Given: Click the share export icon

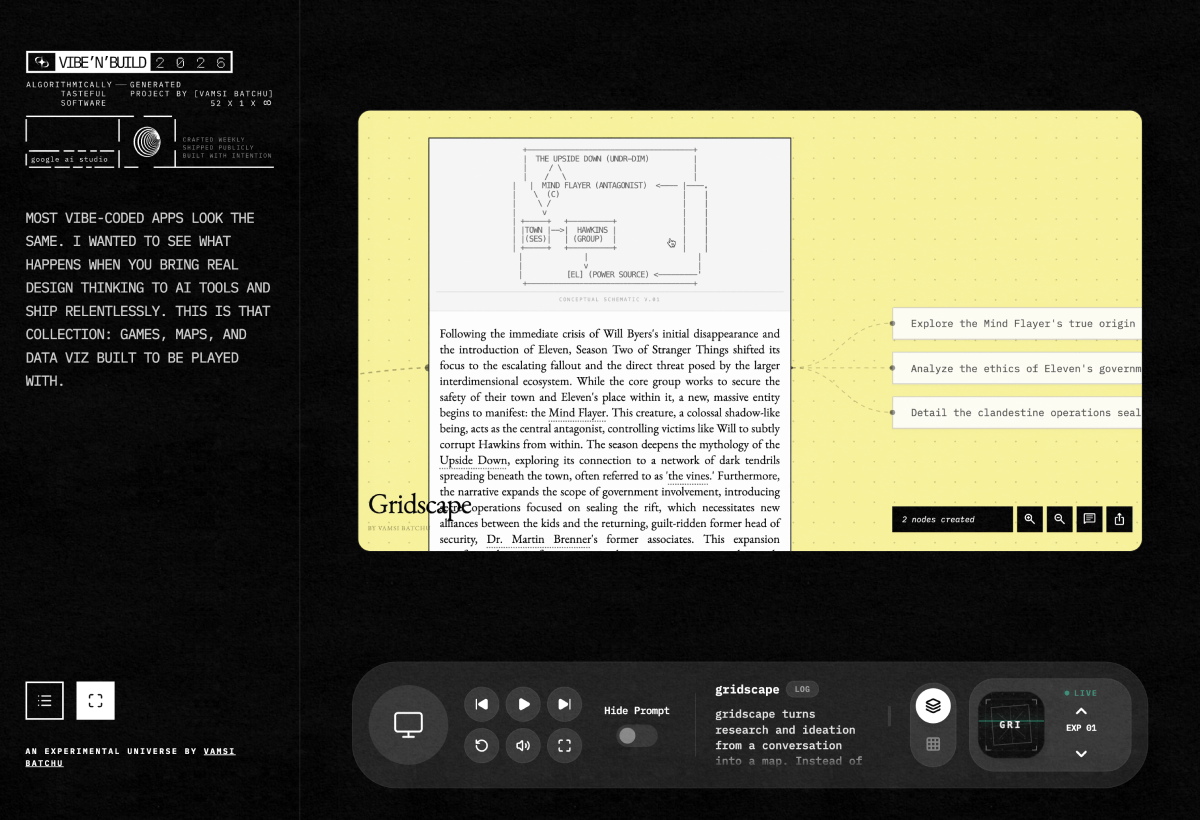Looking at the screenshot, I should click(x=1119, y=519).
